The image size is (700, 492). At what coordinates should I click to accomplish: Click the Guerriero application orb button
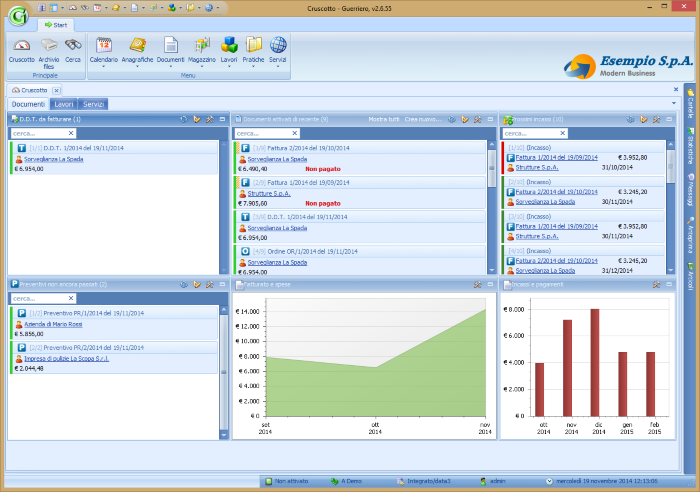tap(18, 16)
